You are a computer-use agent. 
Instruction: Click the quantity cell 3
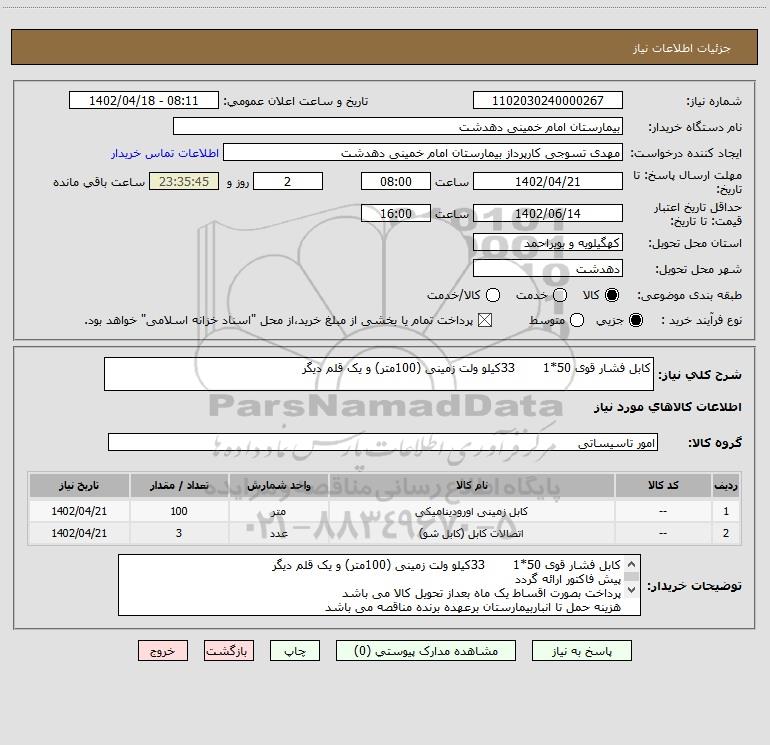point(179,533)
